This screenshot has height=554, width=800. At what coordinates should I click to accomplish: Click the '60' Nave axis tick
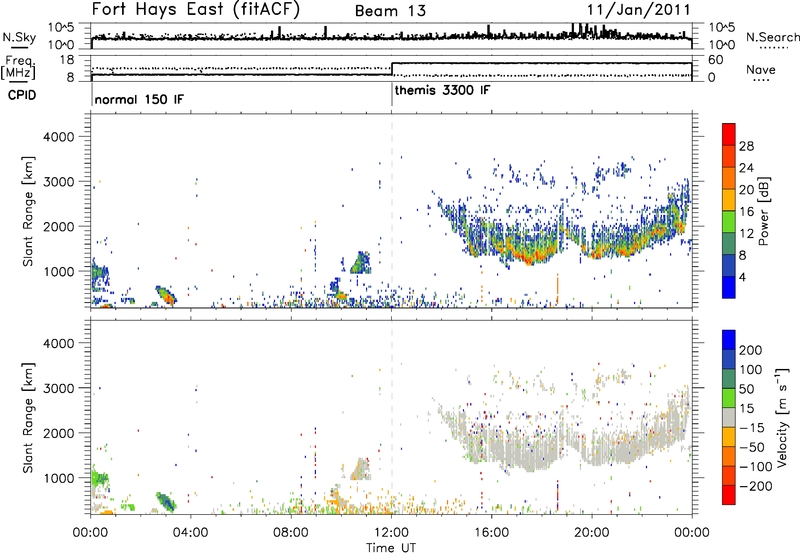click(715, 60)
